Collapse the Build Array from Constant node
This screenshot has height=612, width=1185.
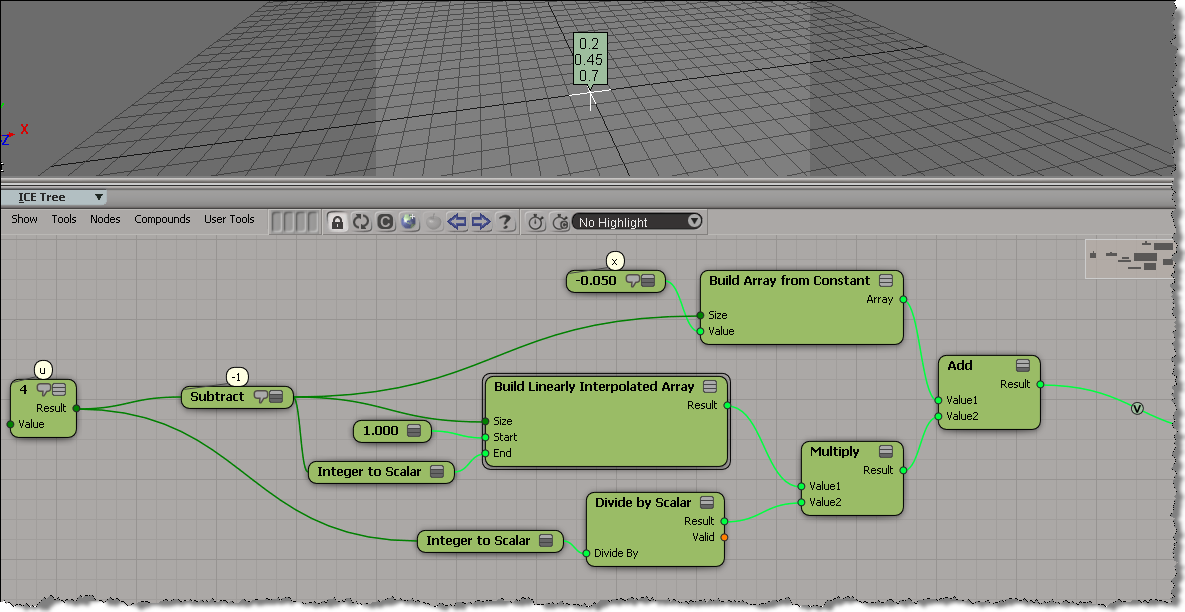(x=887, y=281)
